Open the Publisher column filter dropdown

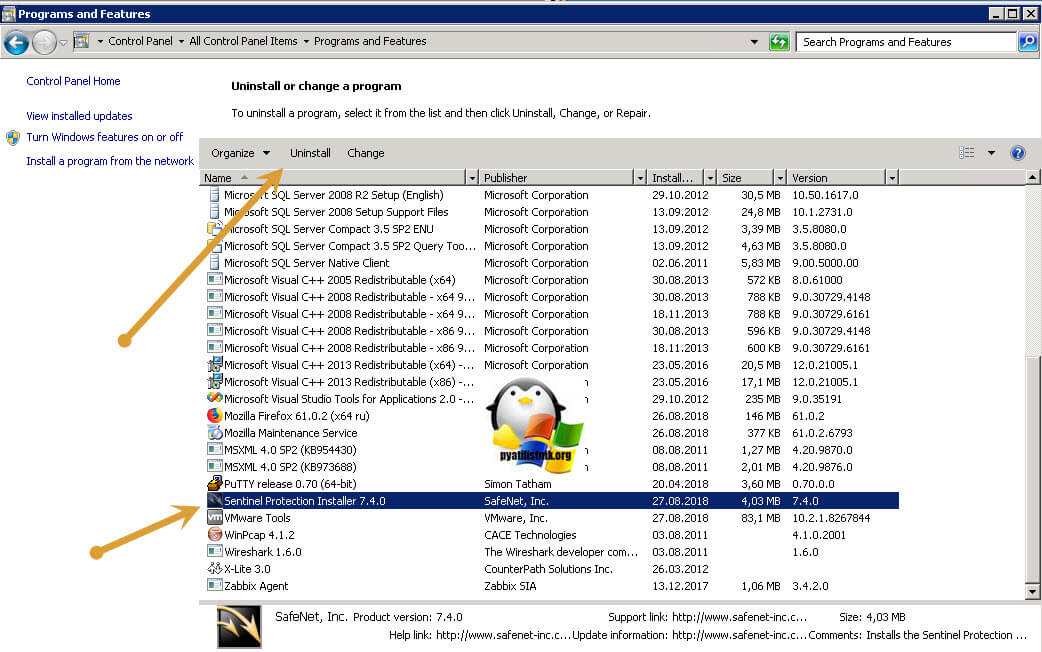[x=640, y=178]
